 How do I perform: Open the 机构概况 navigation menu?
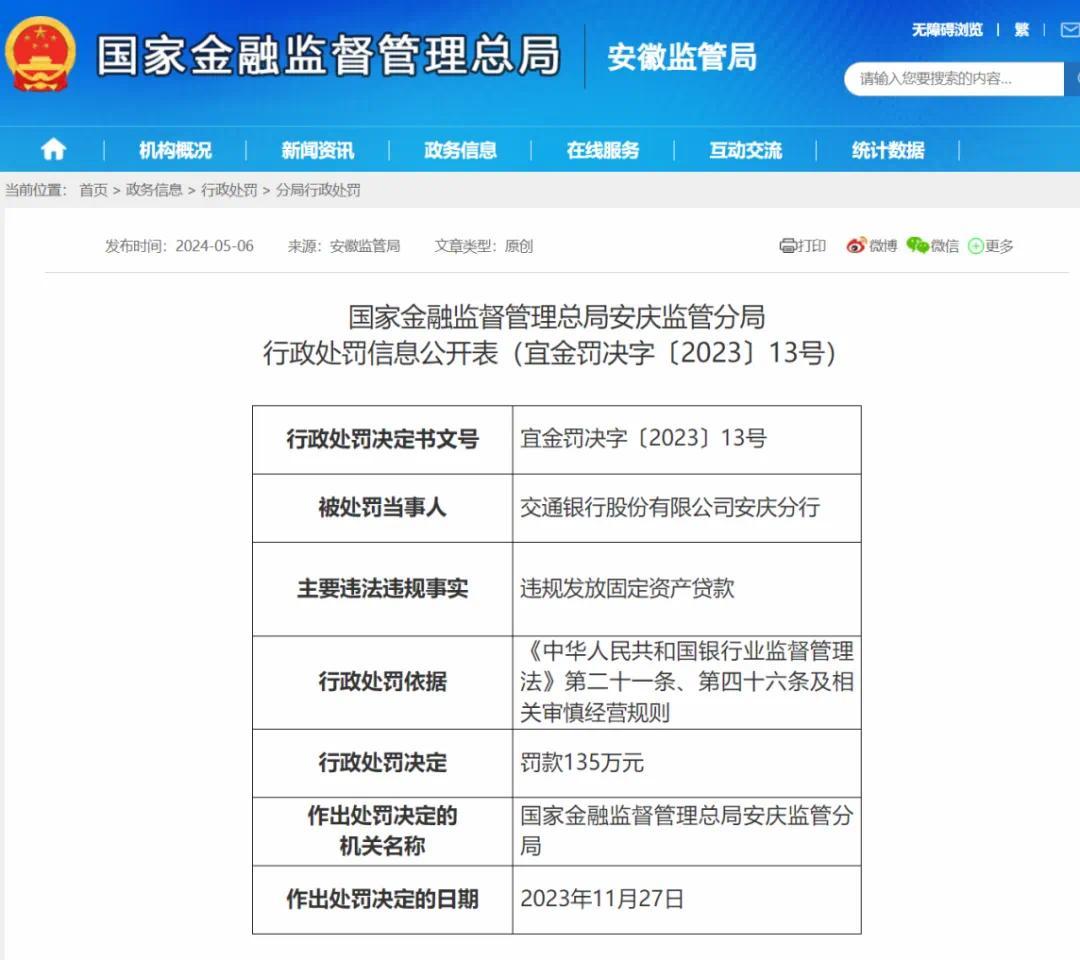click(x=176, y=148)
